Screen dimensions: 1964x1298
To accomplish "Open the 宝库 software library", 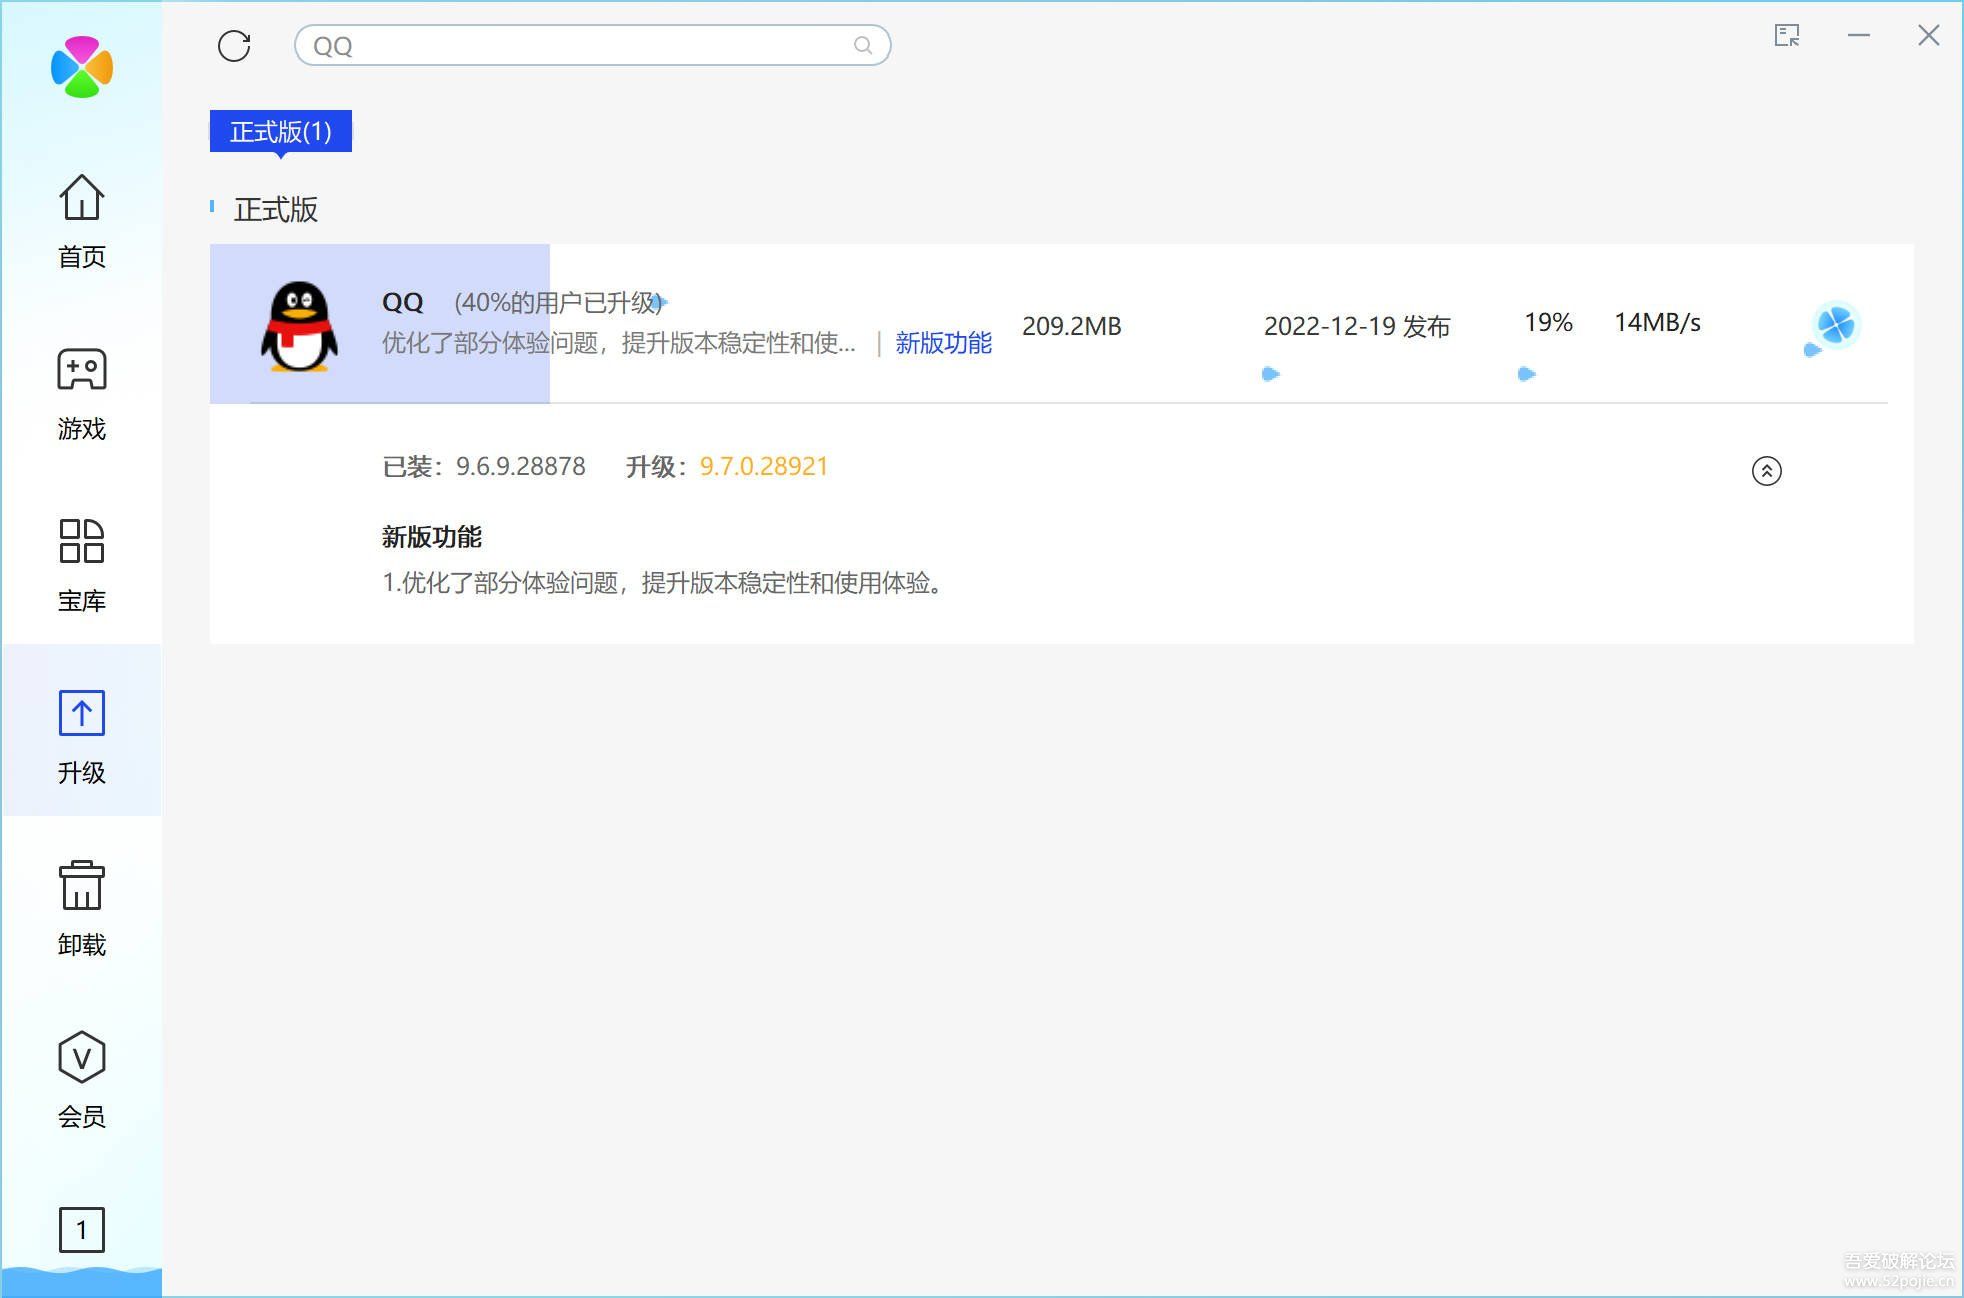I will pos(82,566).
